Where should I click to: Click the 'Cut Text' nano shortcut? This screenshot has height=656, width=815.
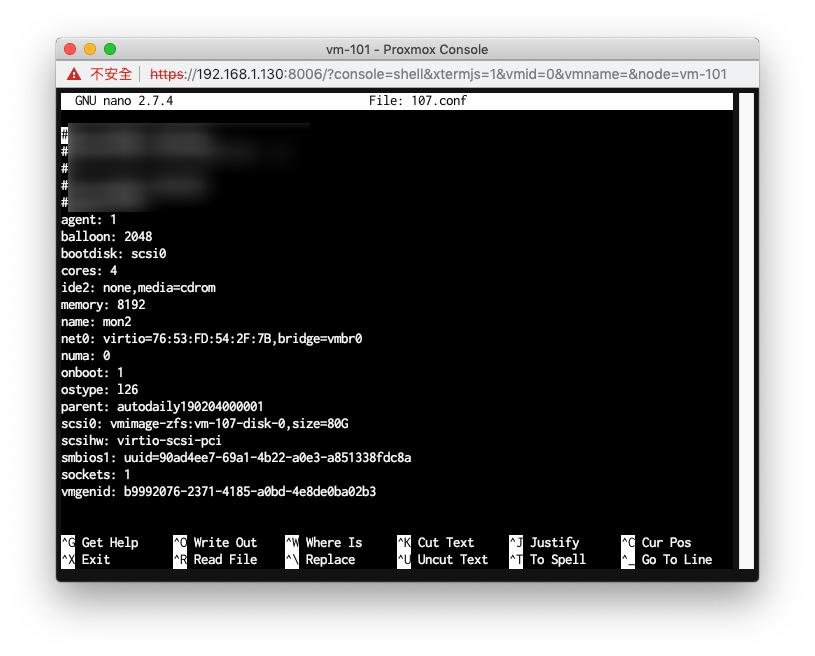click(x=436, y=543)
